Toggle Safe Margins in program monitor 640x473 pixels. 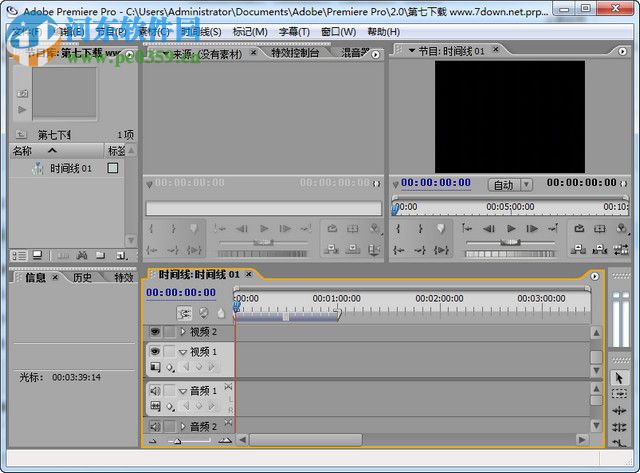click(x=600, y=229)
